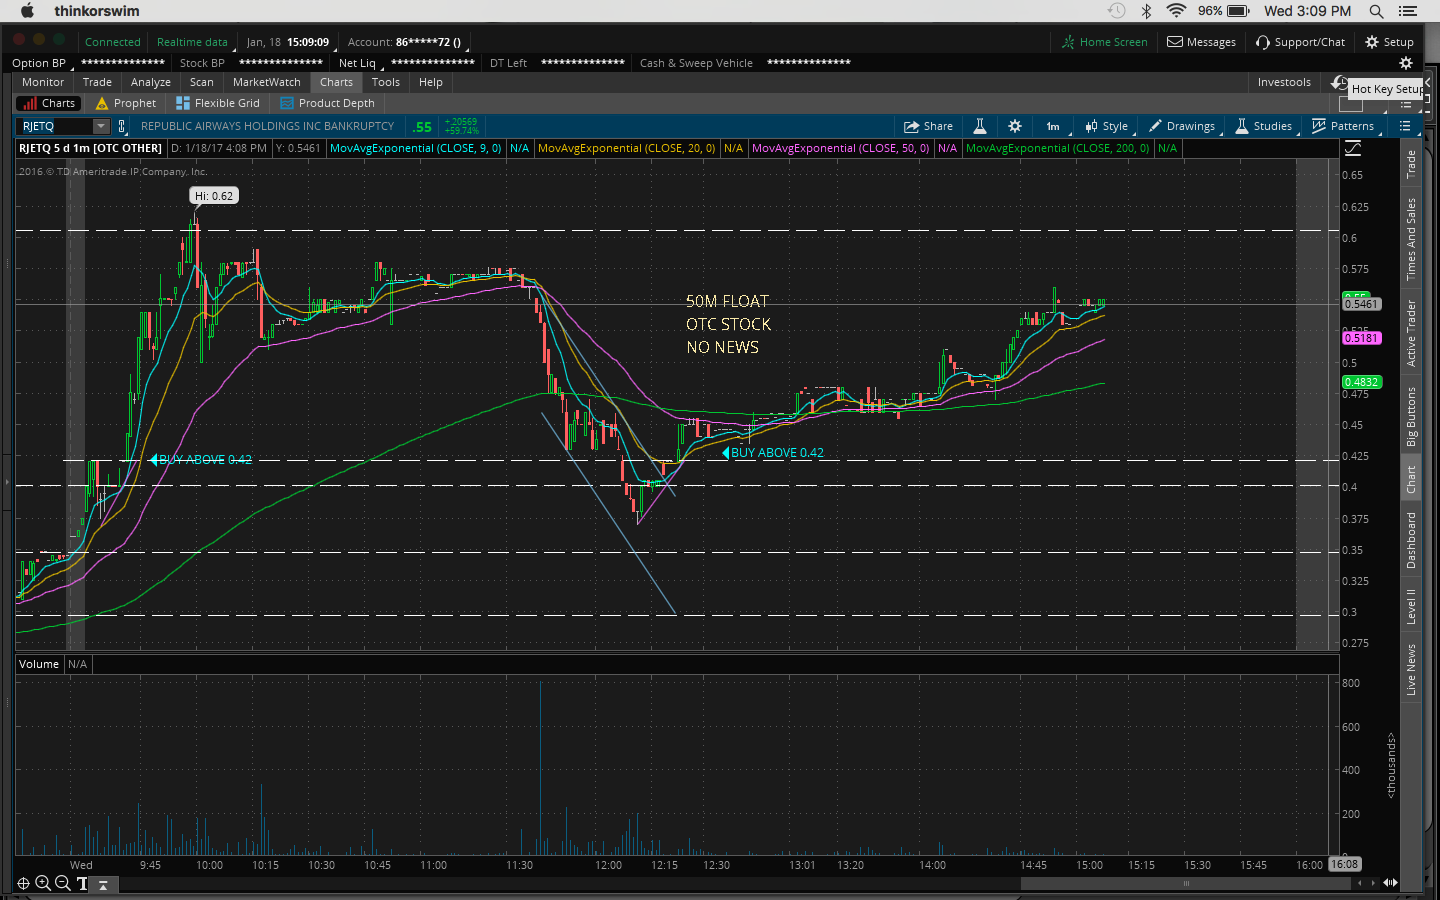
Task: Open the Studies menu
Action: [1263, 126]
